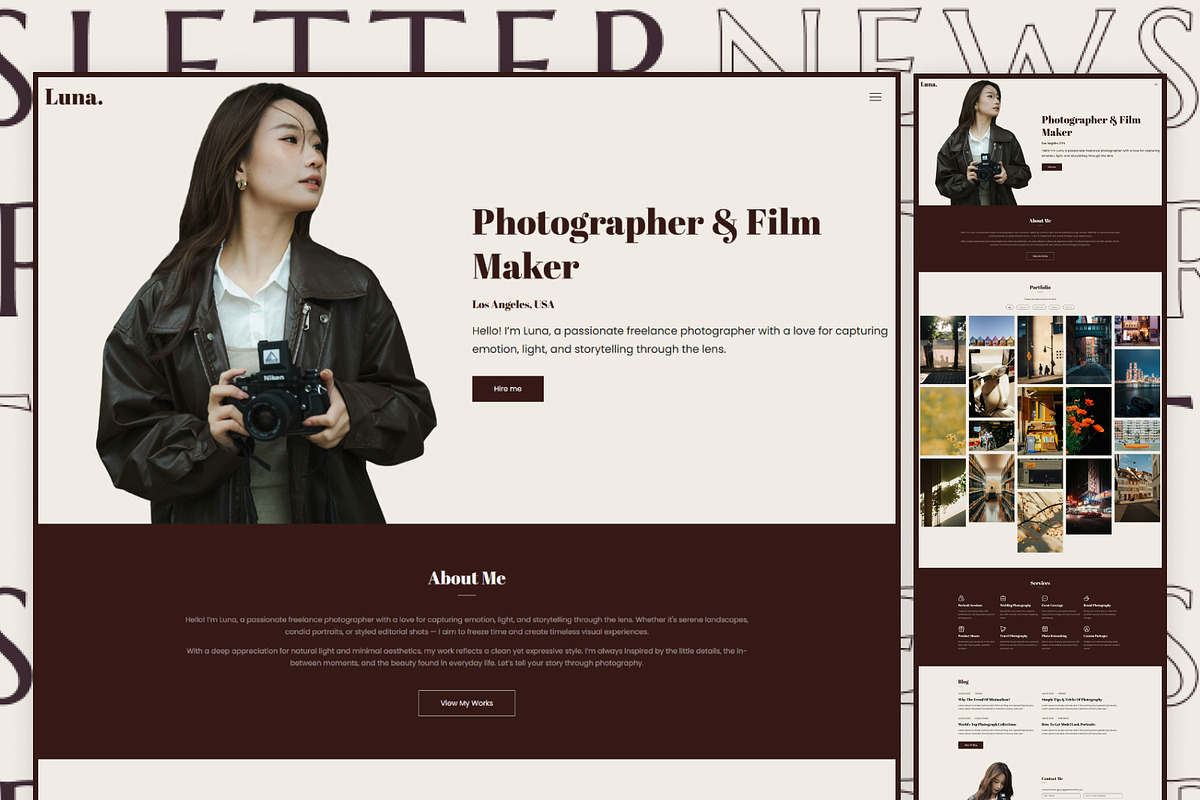Open the night storefront photo in top row

click(1137, 331)
